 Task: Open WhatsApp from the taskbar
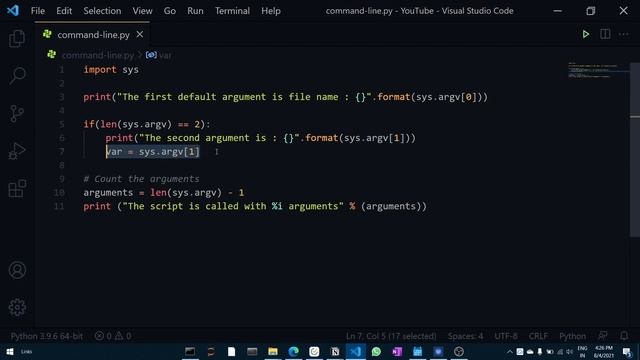376,351
